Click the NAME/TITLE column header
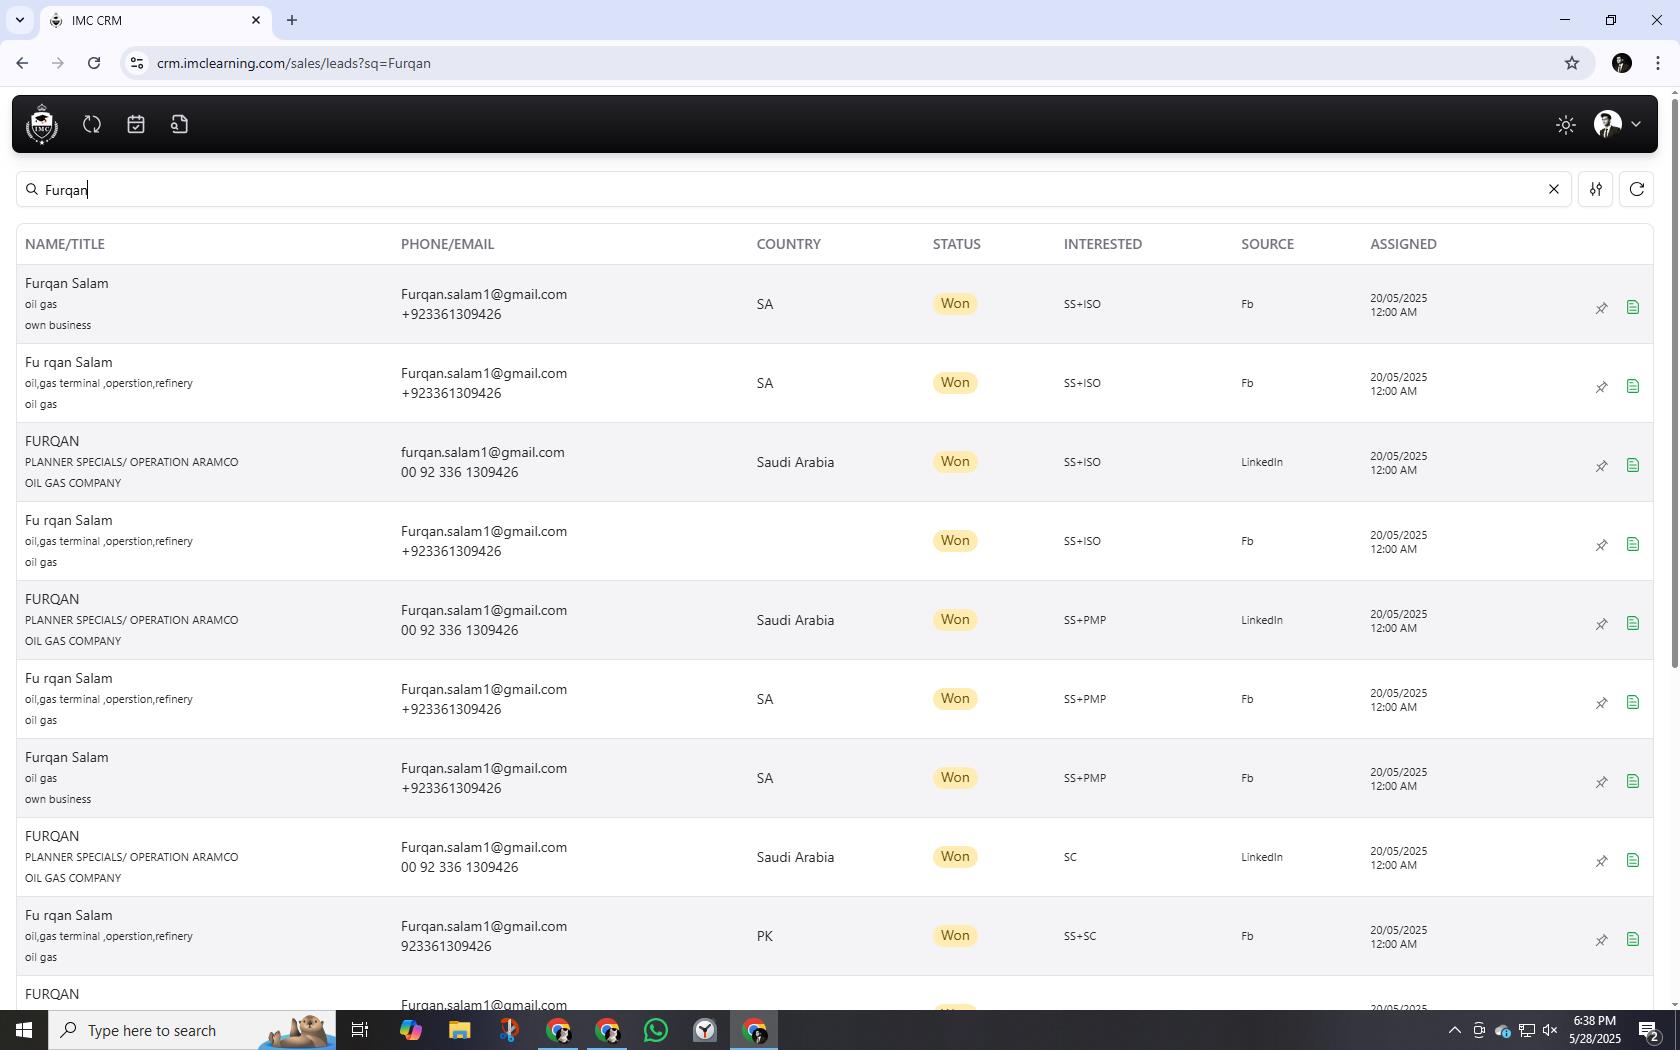The width and height of the screenshot is (1680, 1050). (65, 244)
